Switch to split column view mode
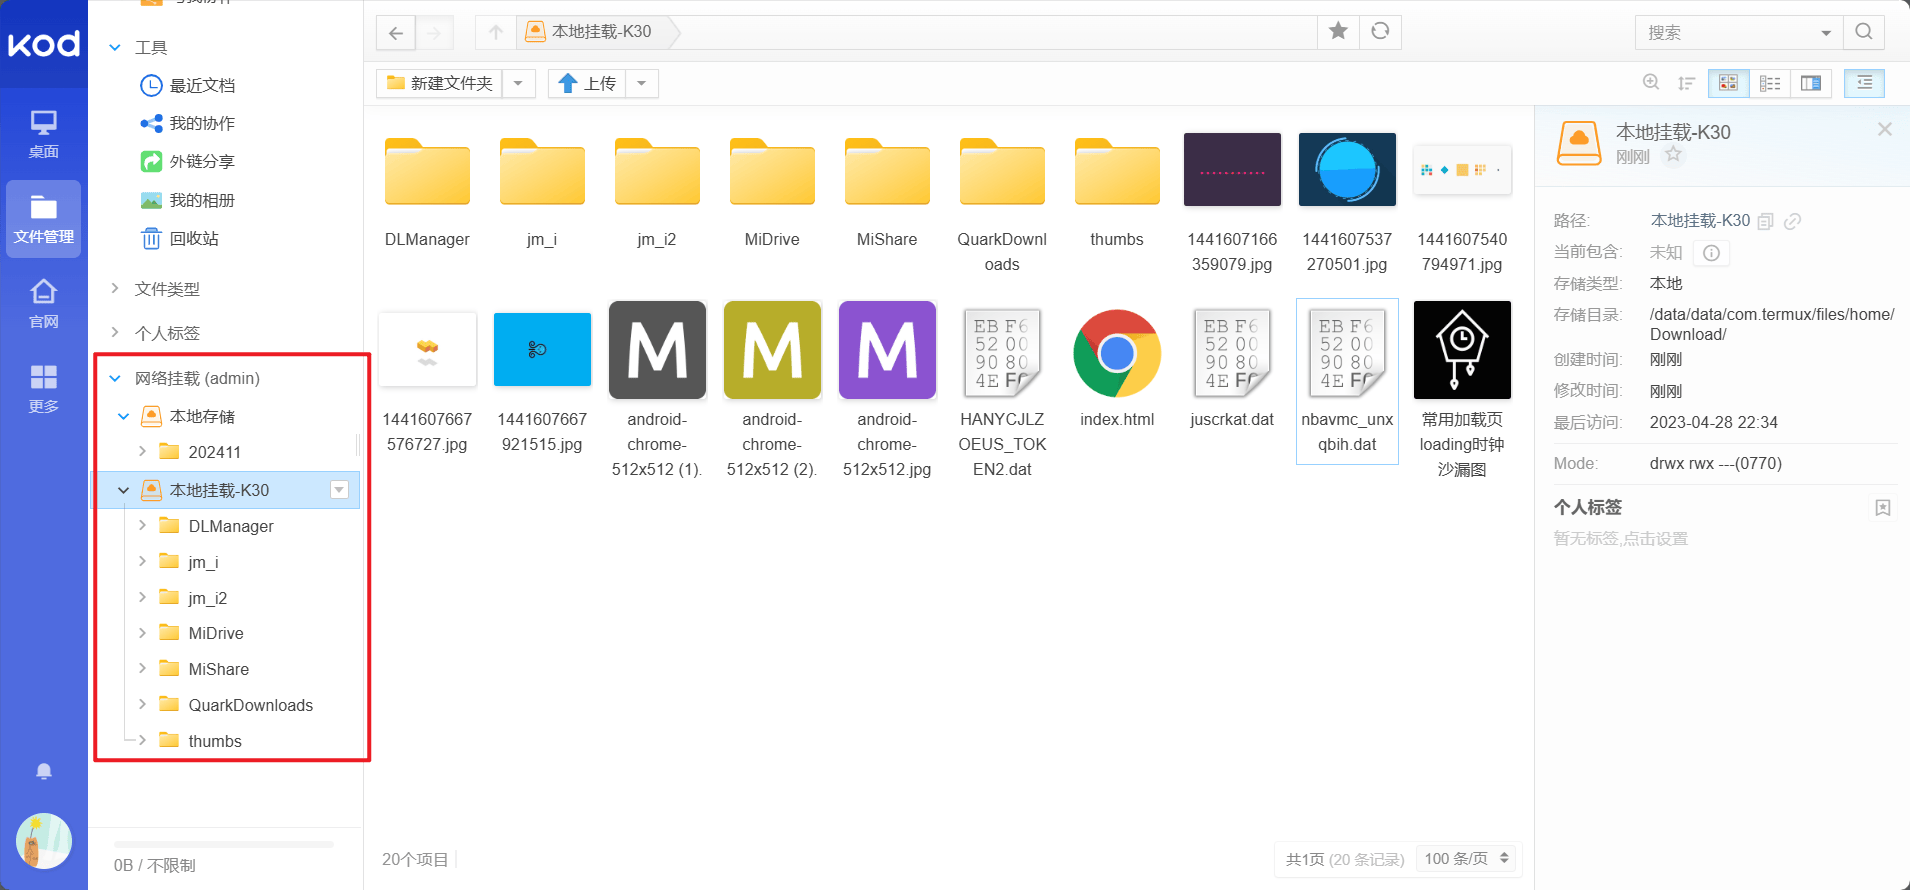Screen dimensions: 1910x890 1811,83
